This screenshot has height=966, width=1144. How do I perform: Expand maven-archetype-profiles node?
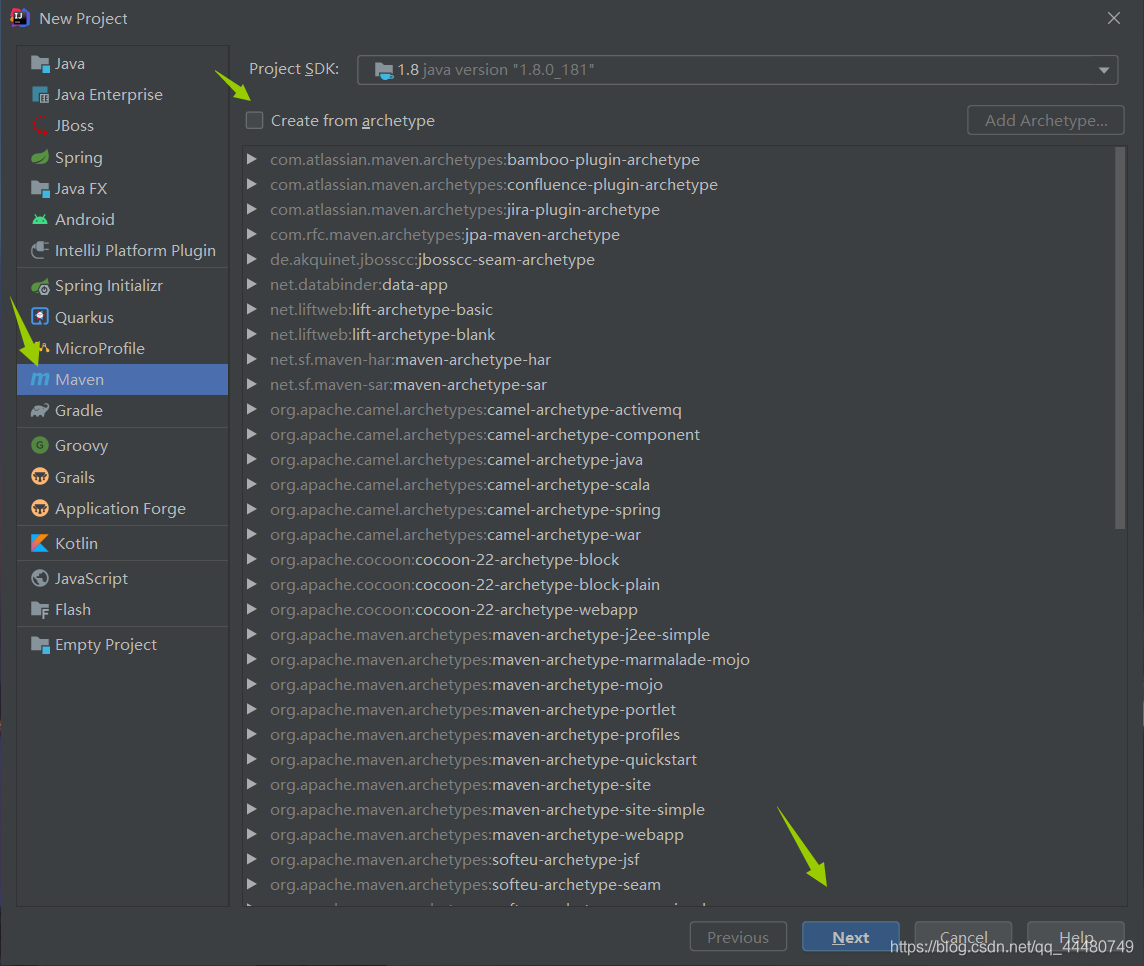(x=252, y=734)
